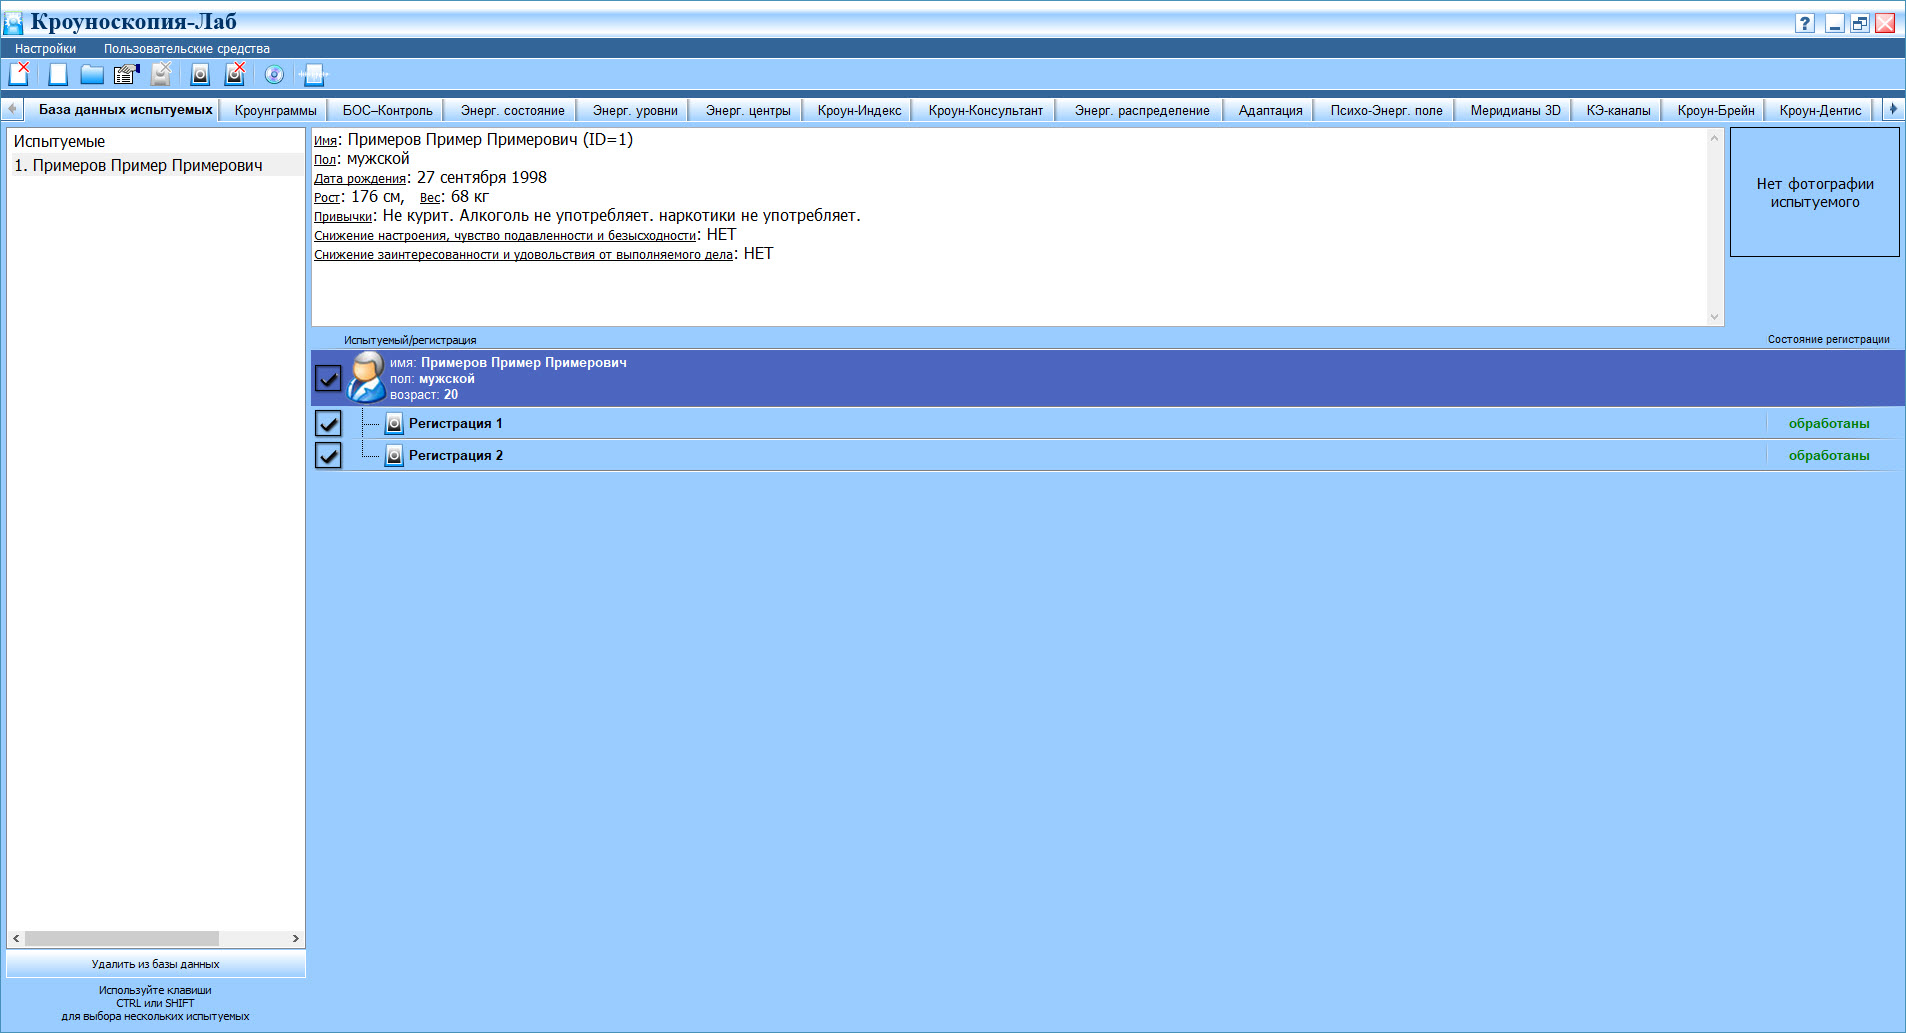The image size is (1906, 1033).
Task: Click the properties sheet with hand icon
Action: coord(126,74)
